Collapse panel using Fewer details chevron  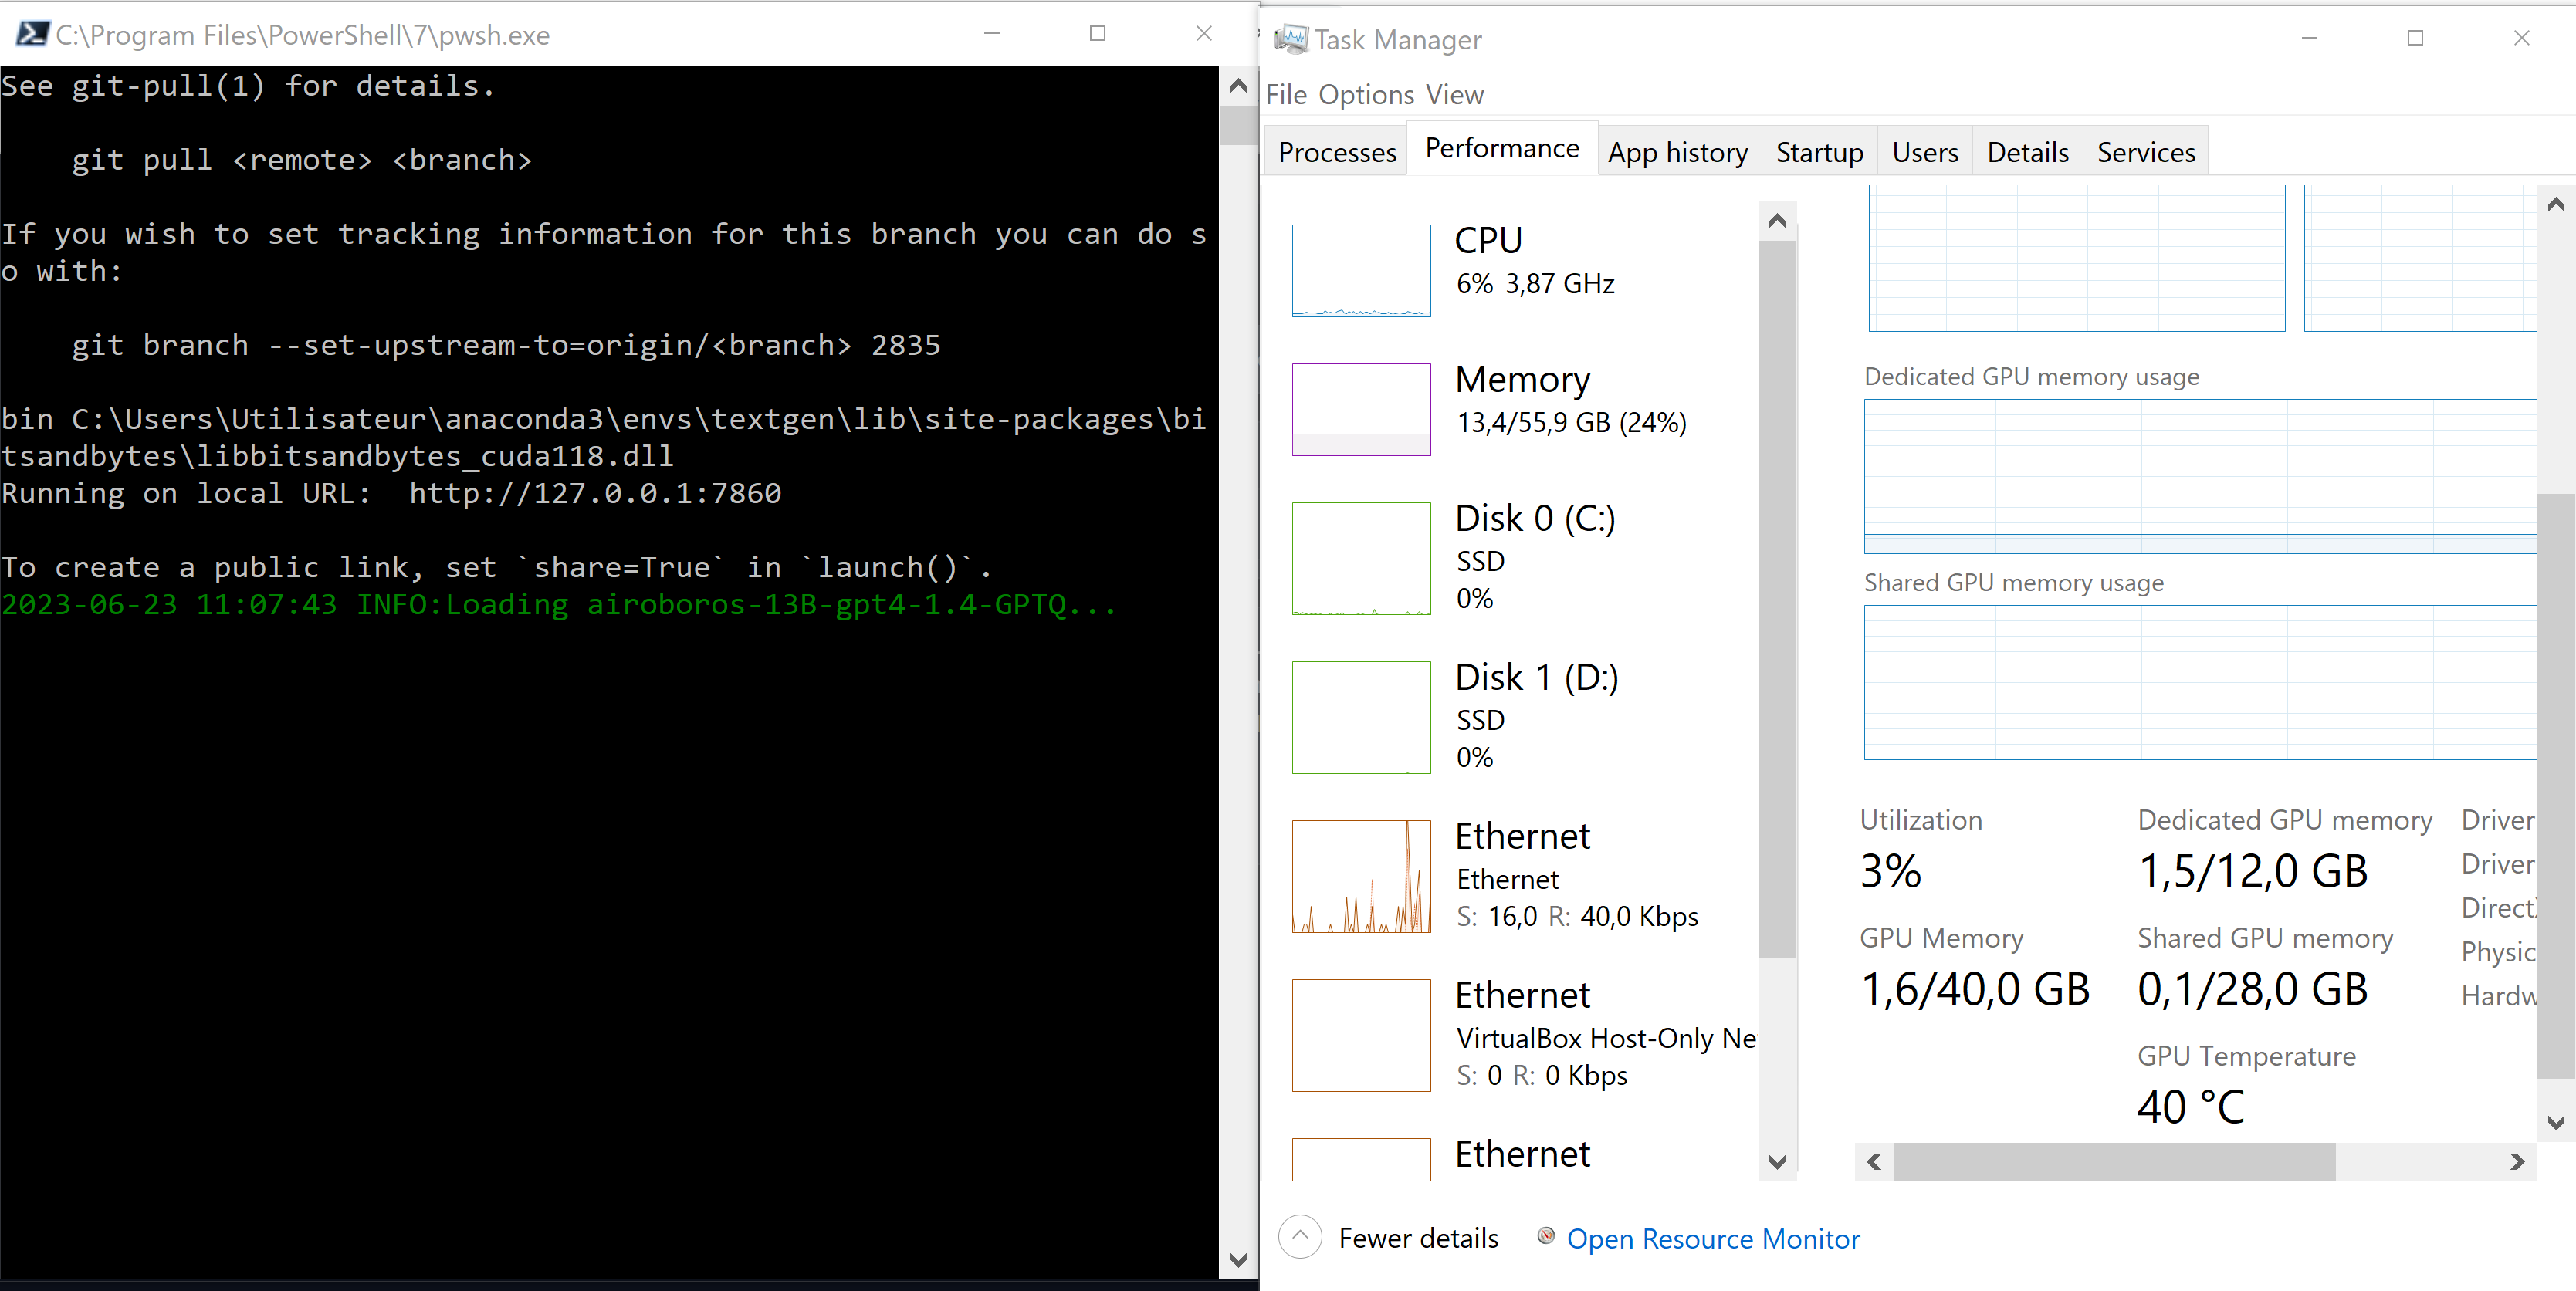[1299, 1237]
